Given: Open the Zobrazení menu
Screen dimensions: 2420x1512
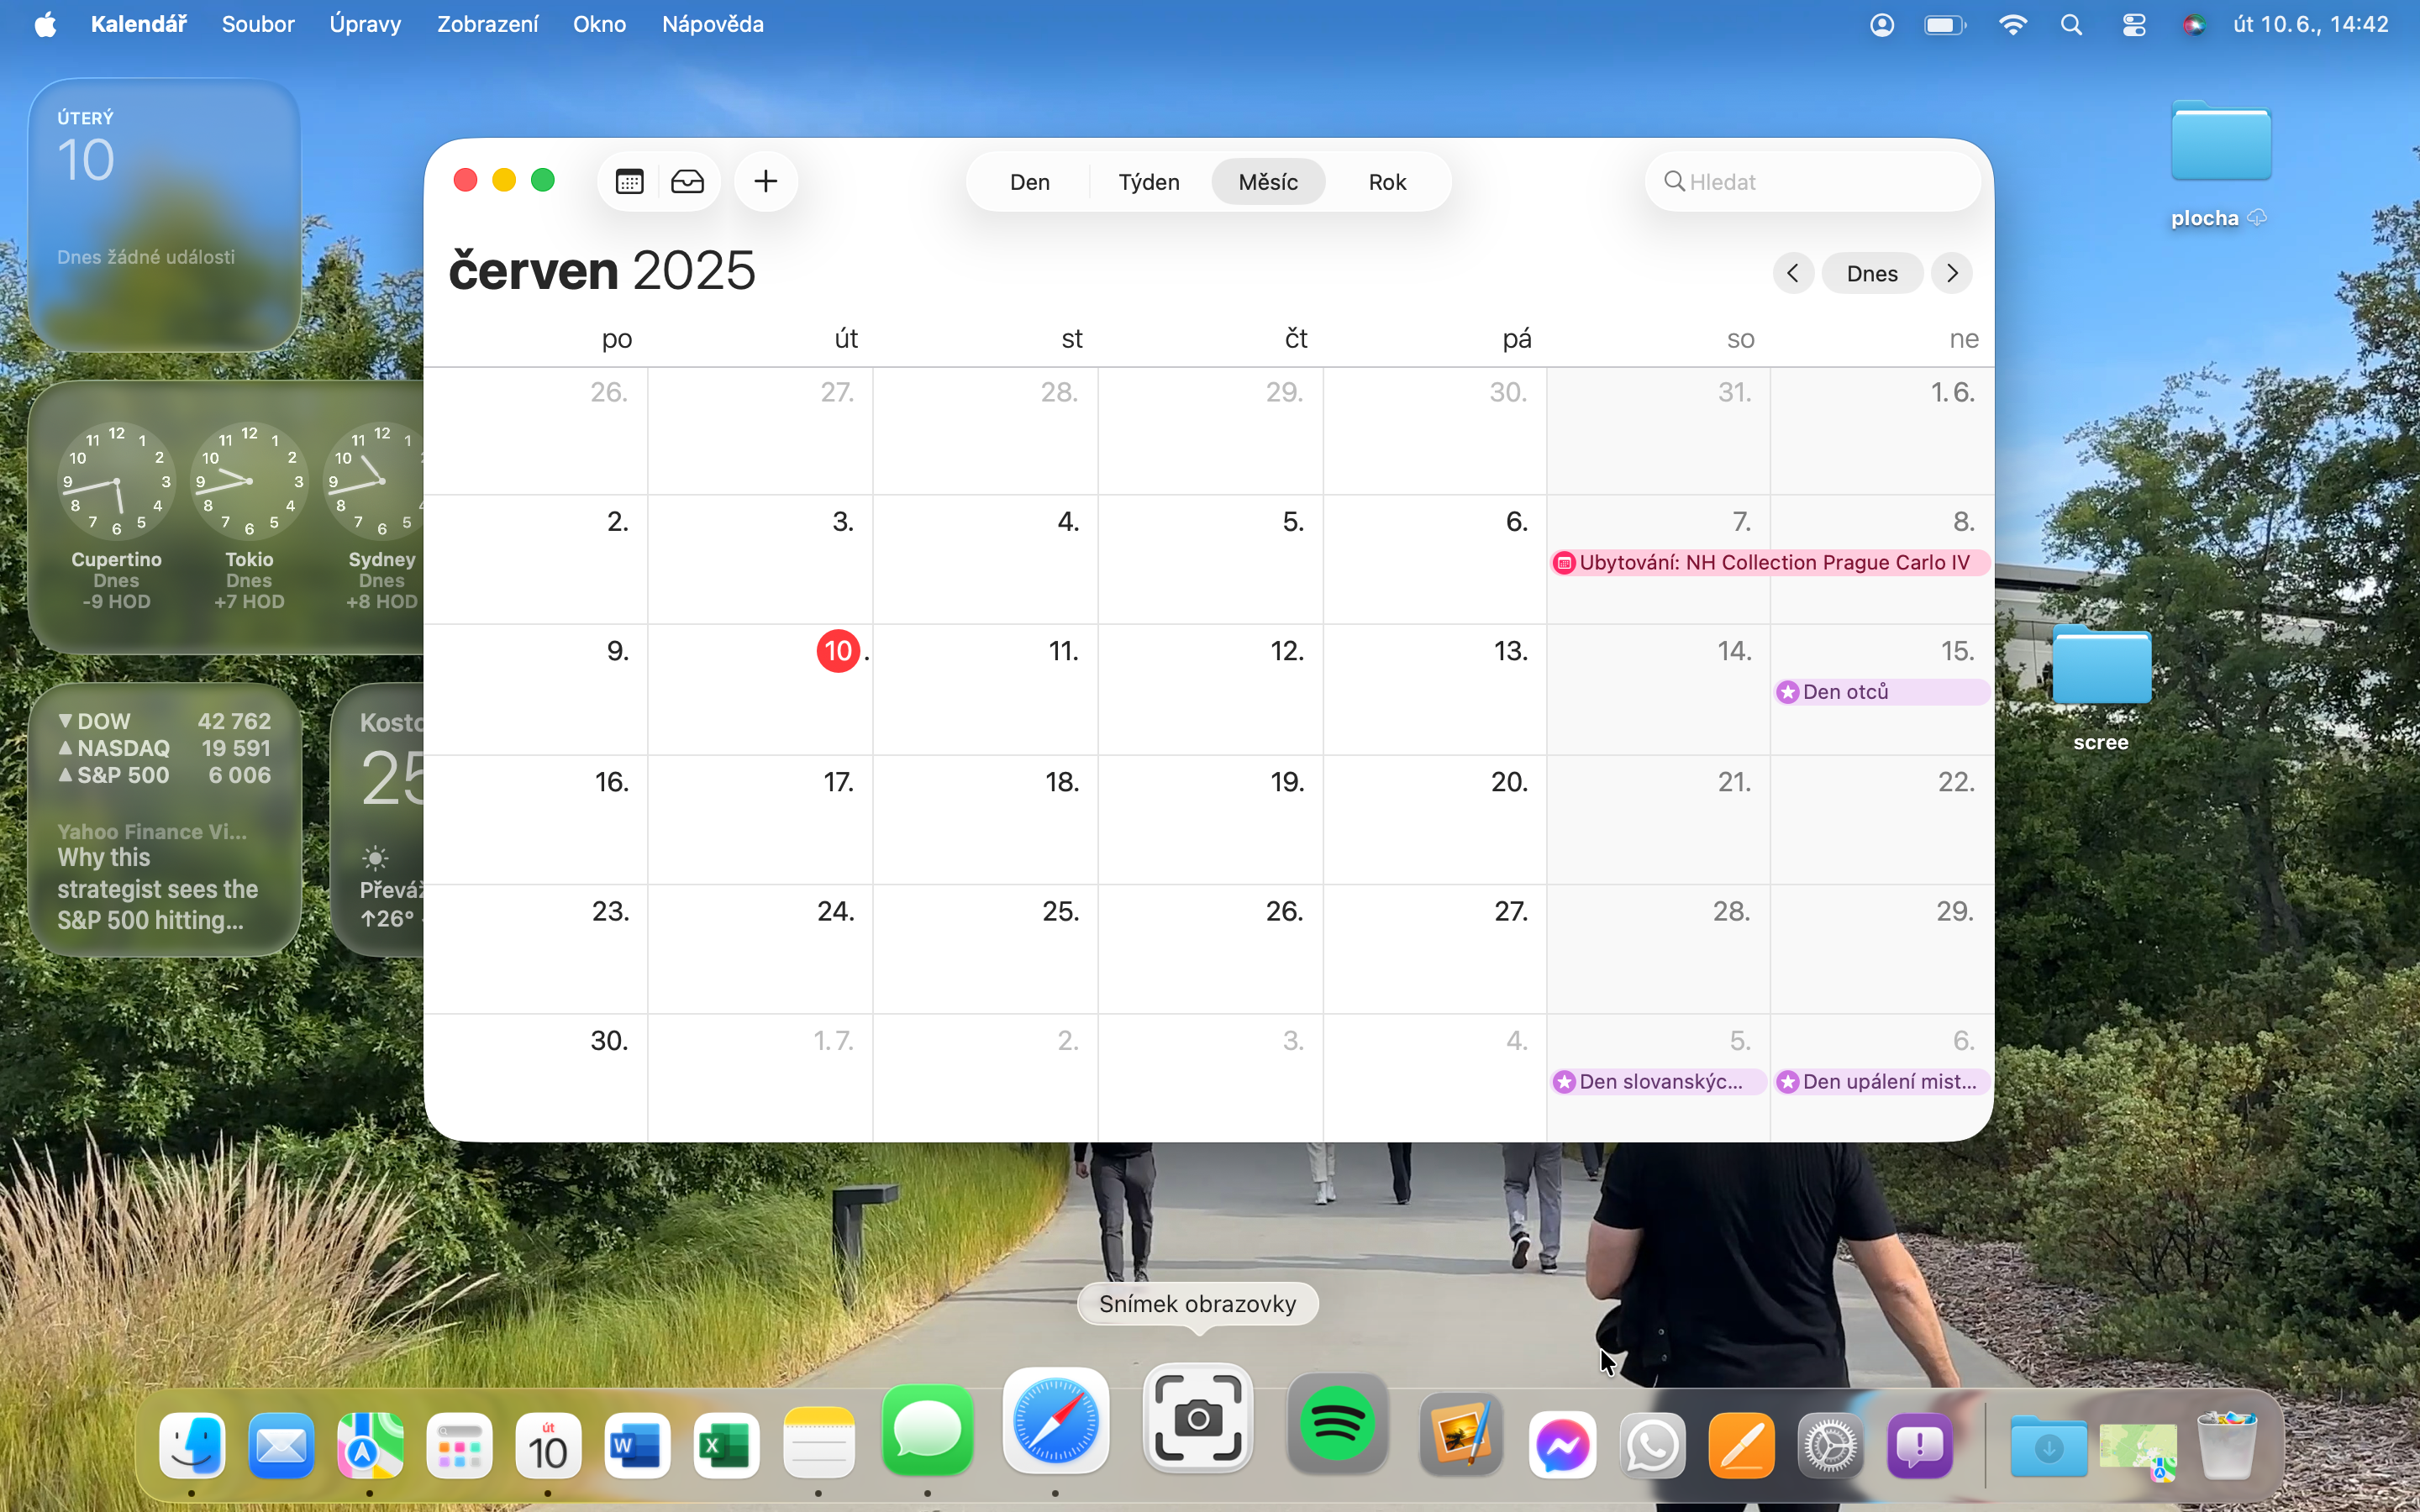Looking at the screenshot, I should click(487, 24).
